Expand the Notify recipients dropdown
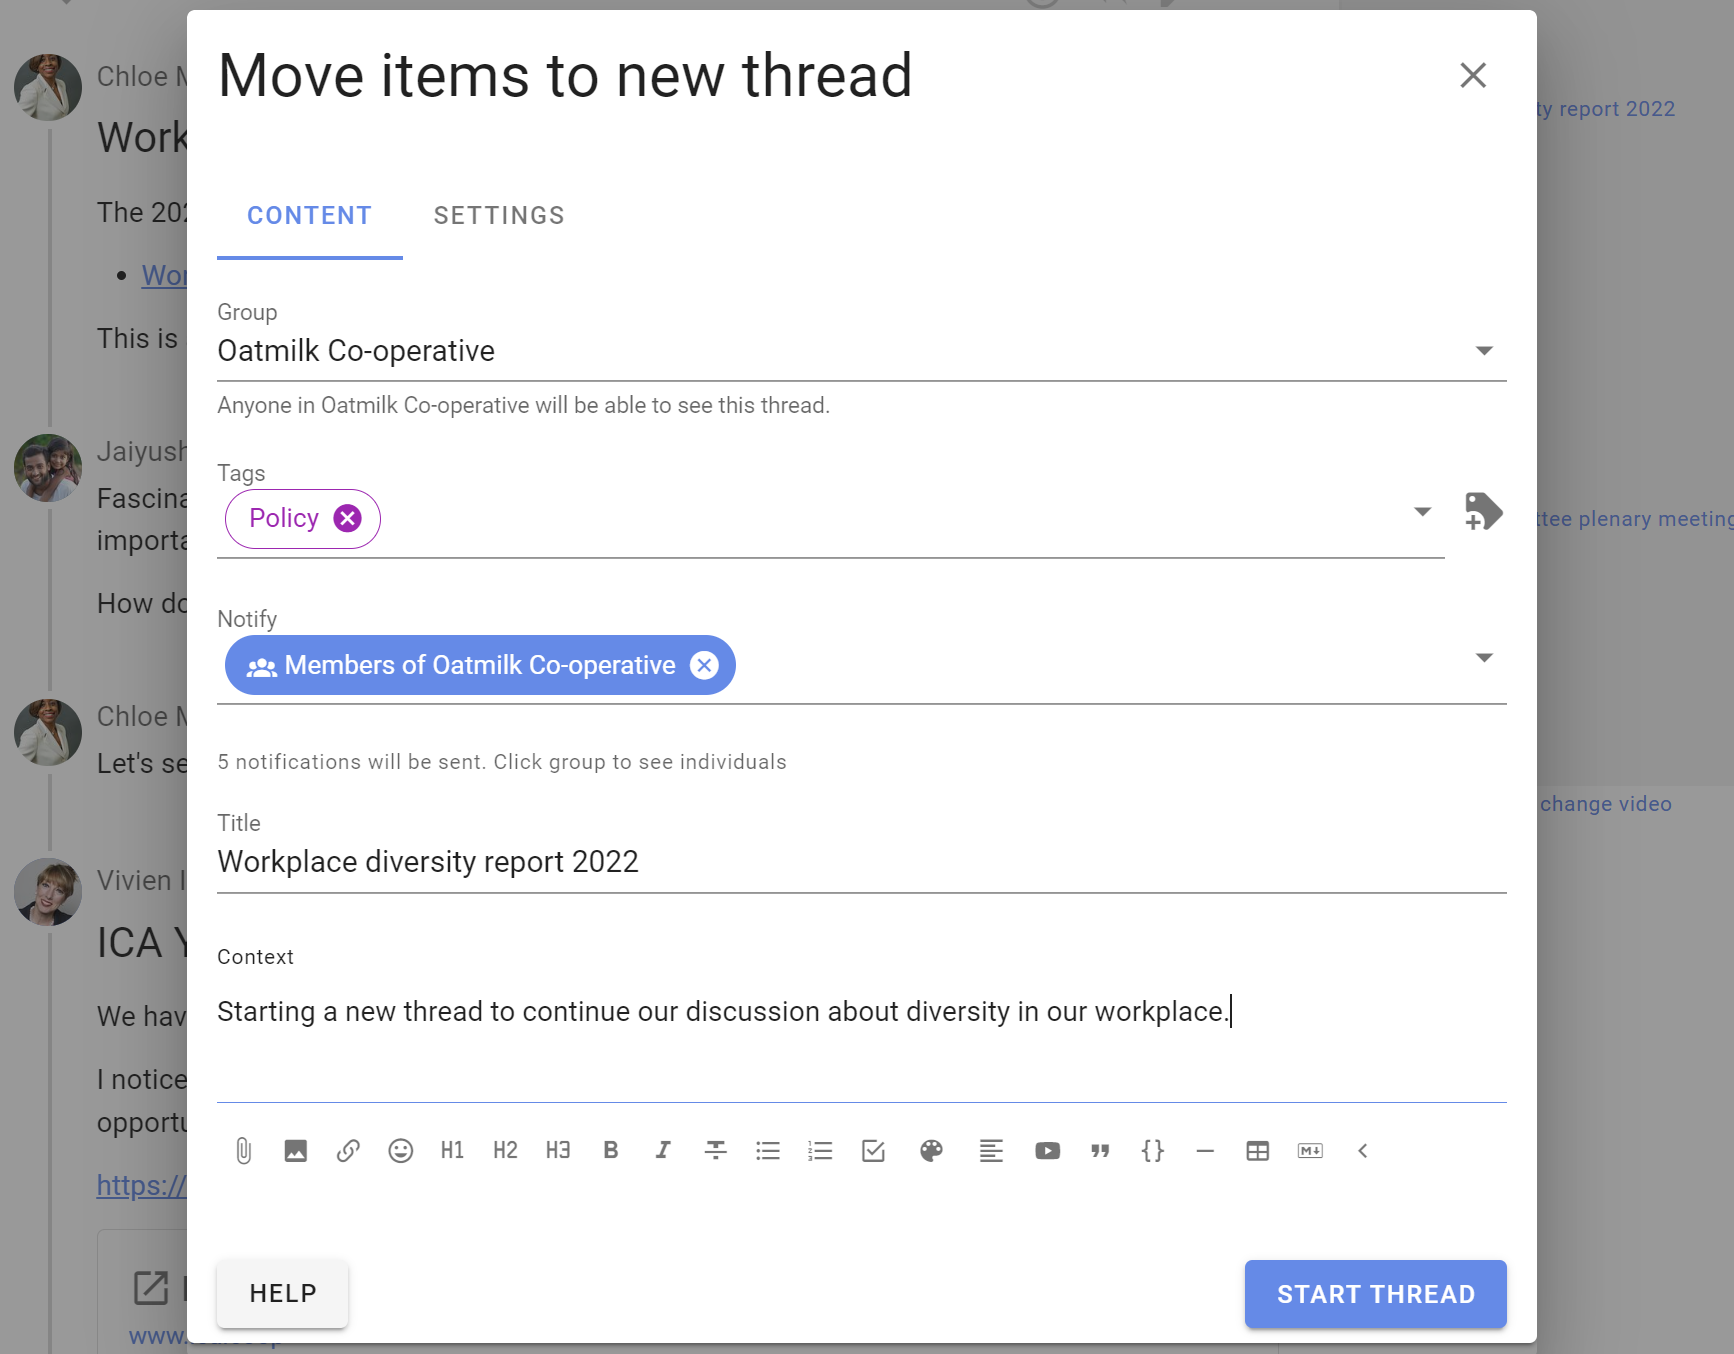The image size is (1734, 1354). pos(1484,658)
